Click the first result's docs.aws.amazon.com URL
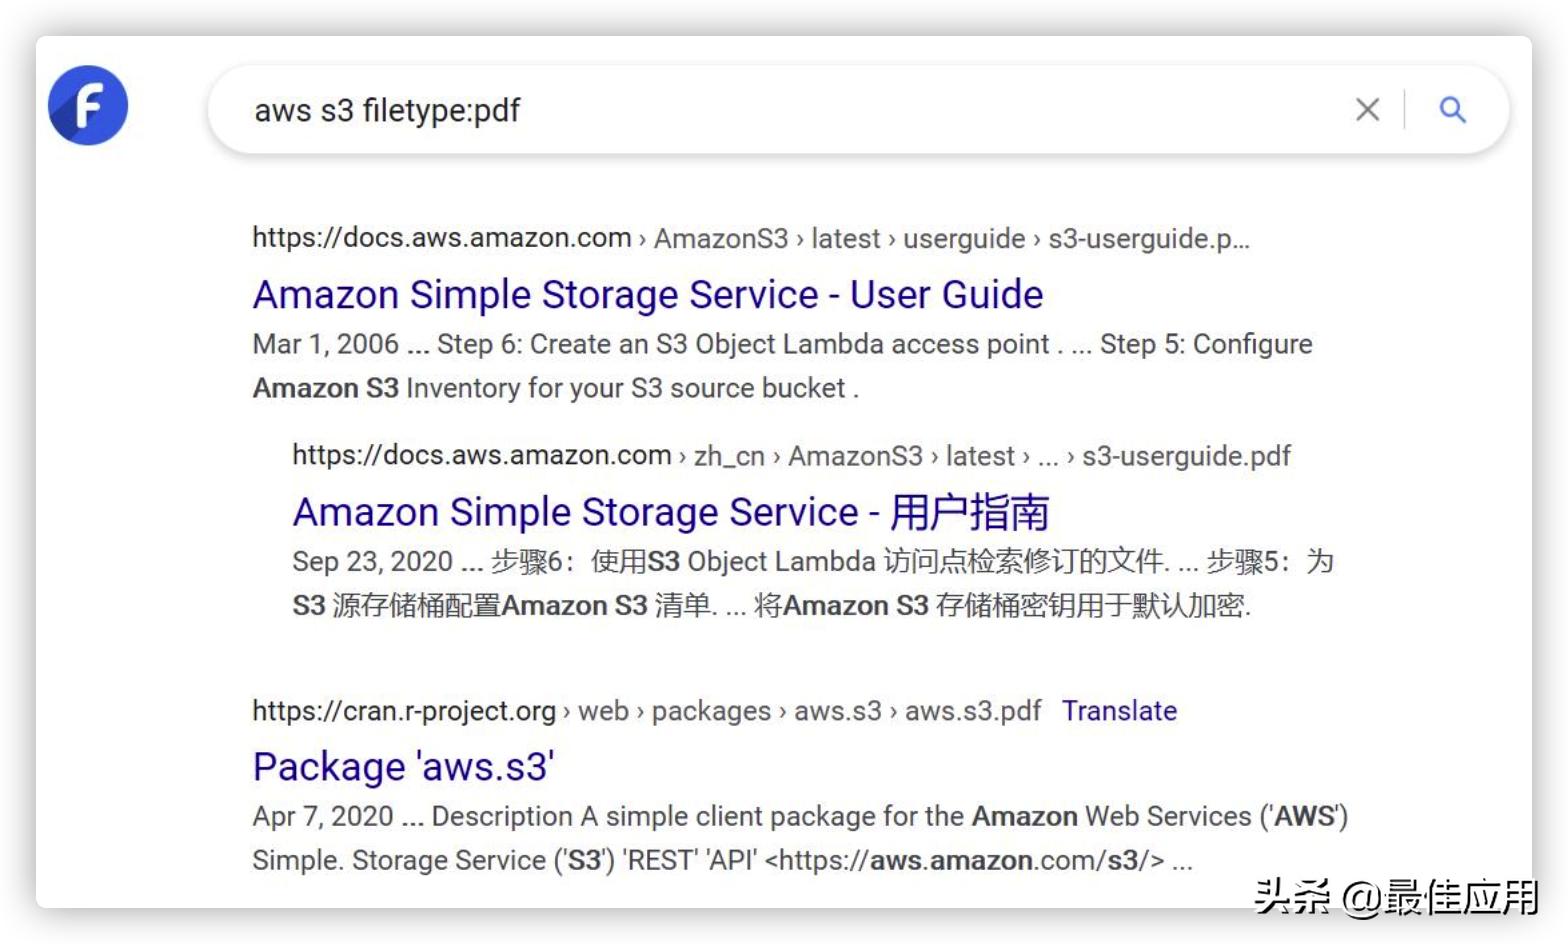The image size is (1568, 944). tap(441, 238)
